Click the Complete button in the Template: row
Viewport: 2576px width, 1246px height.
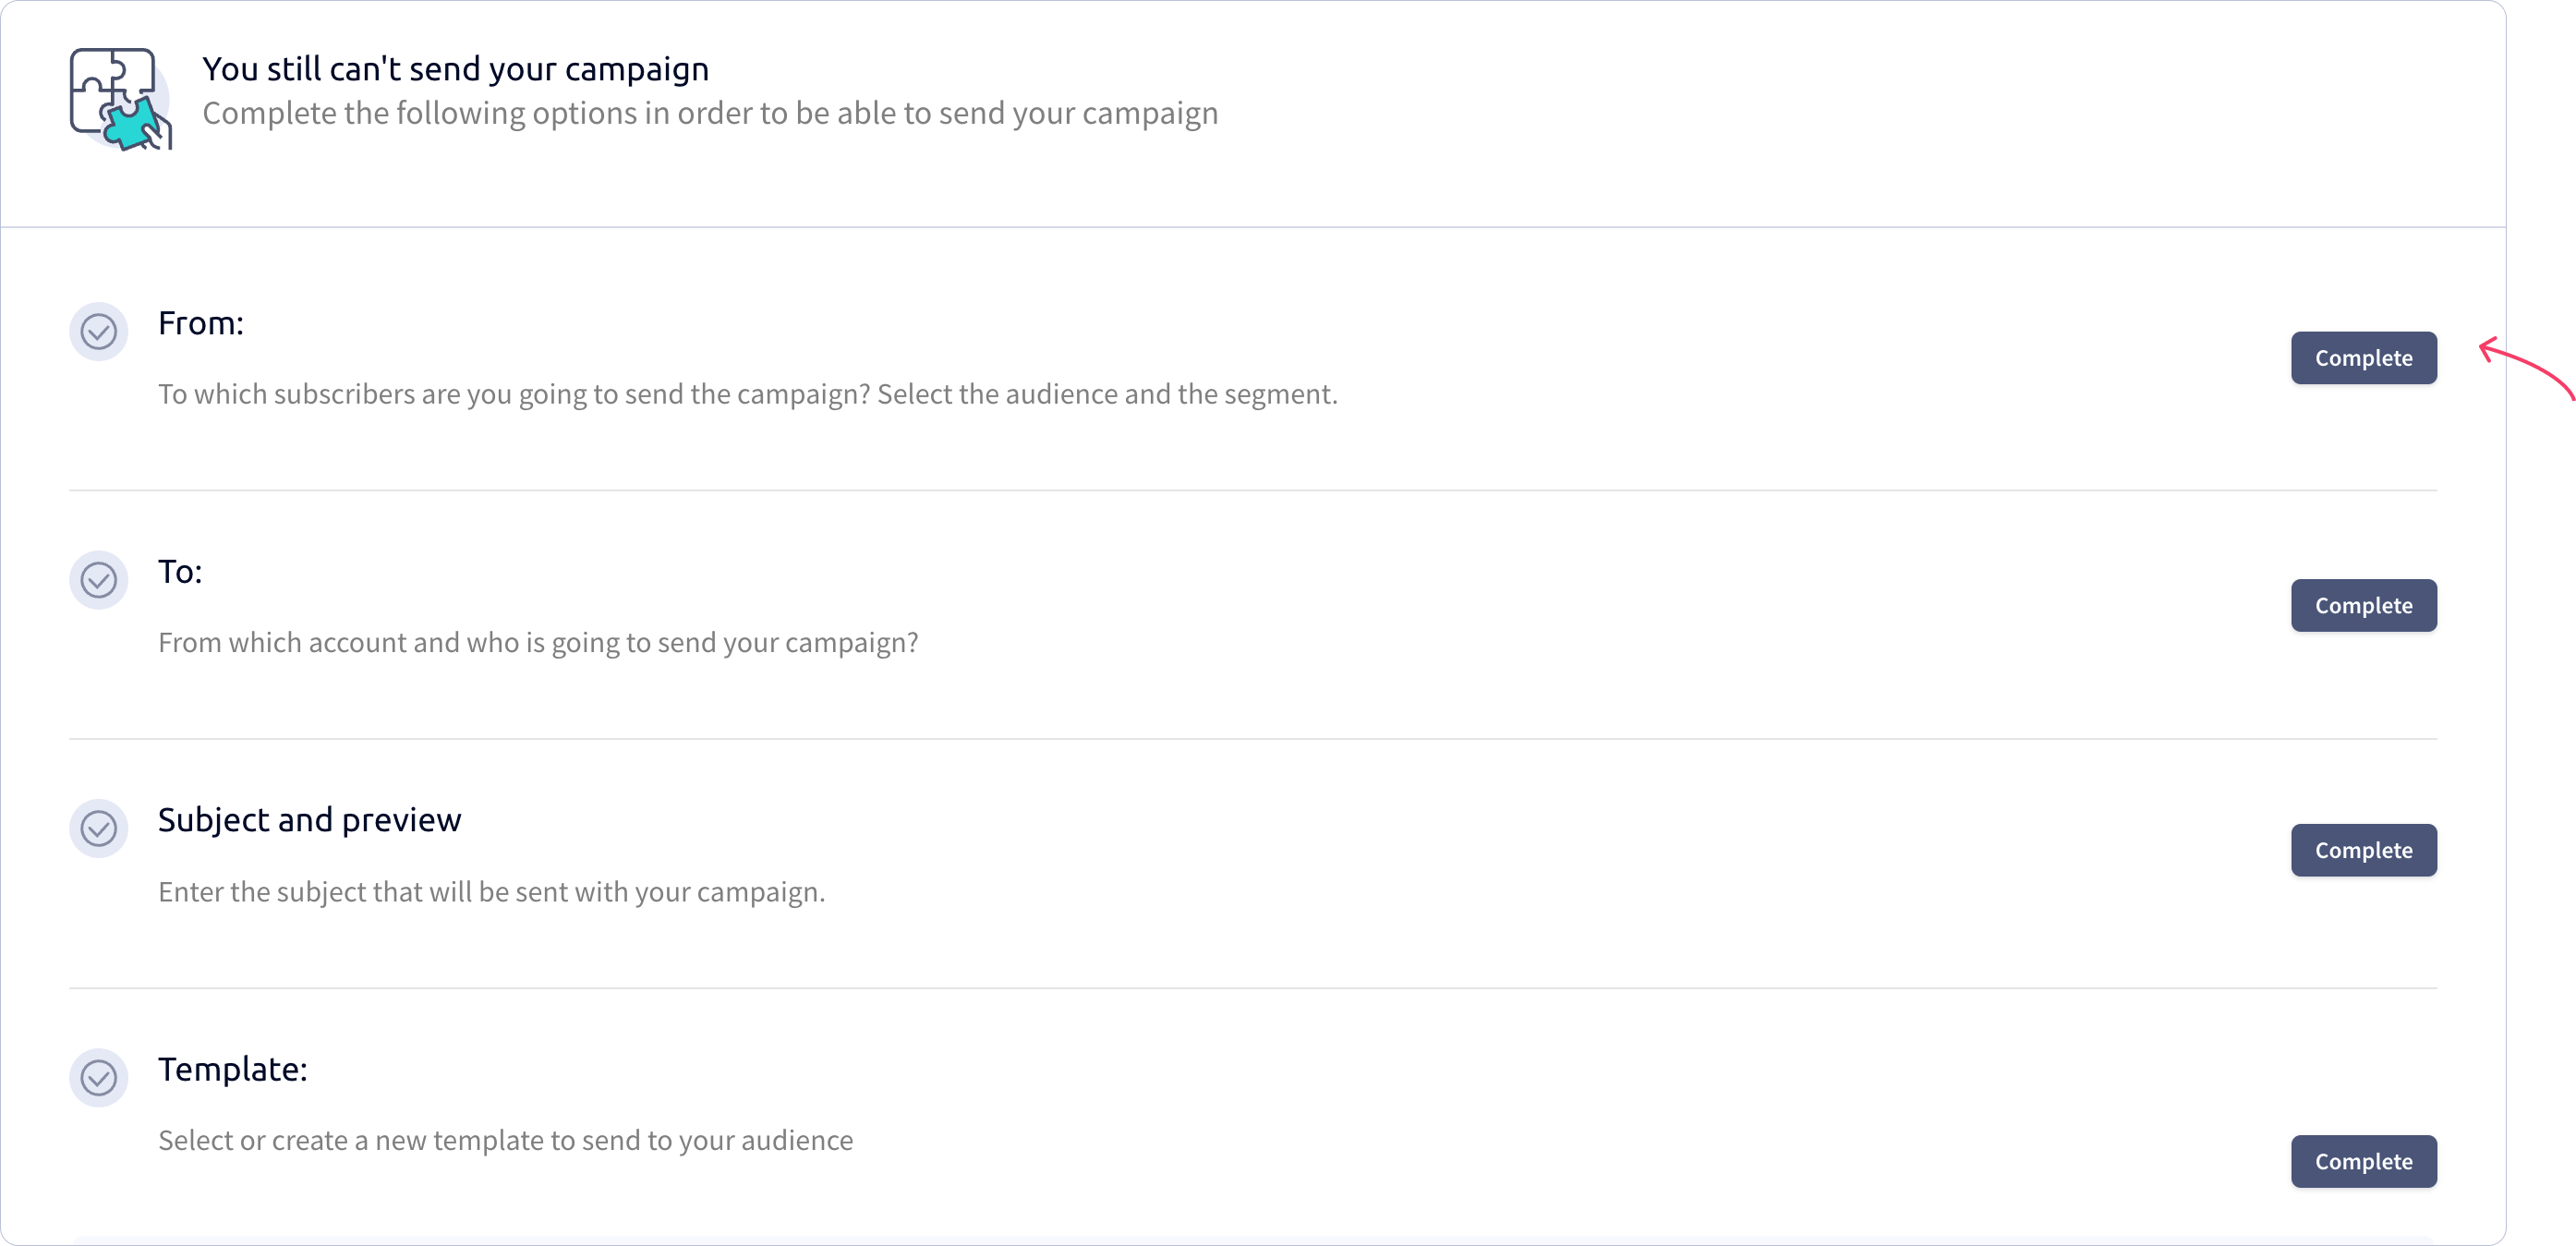tap(2363, 1161)
